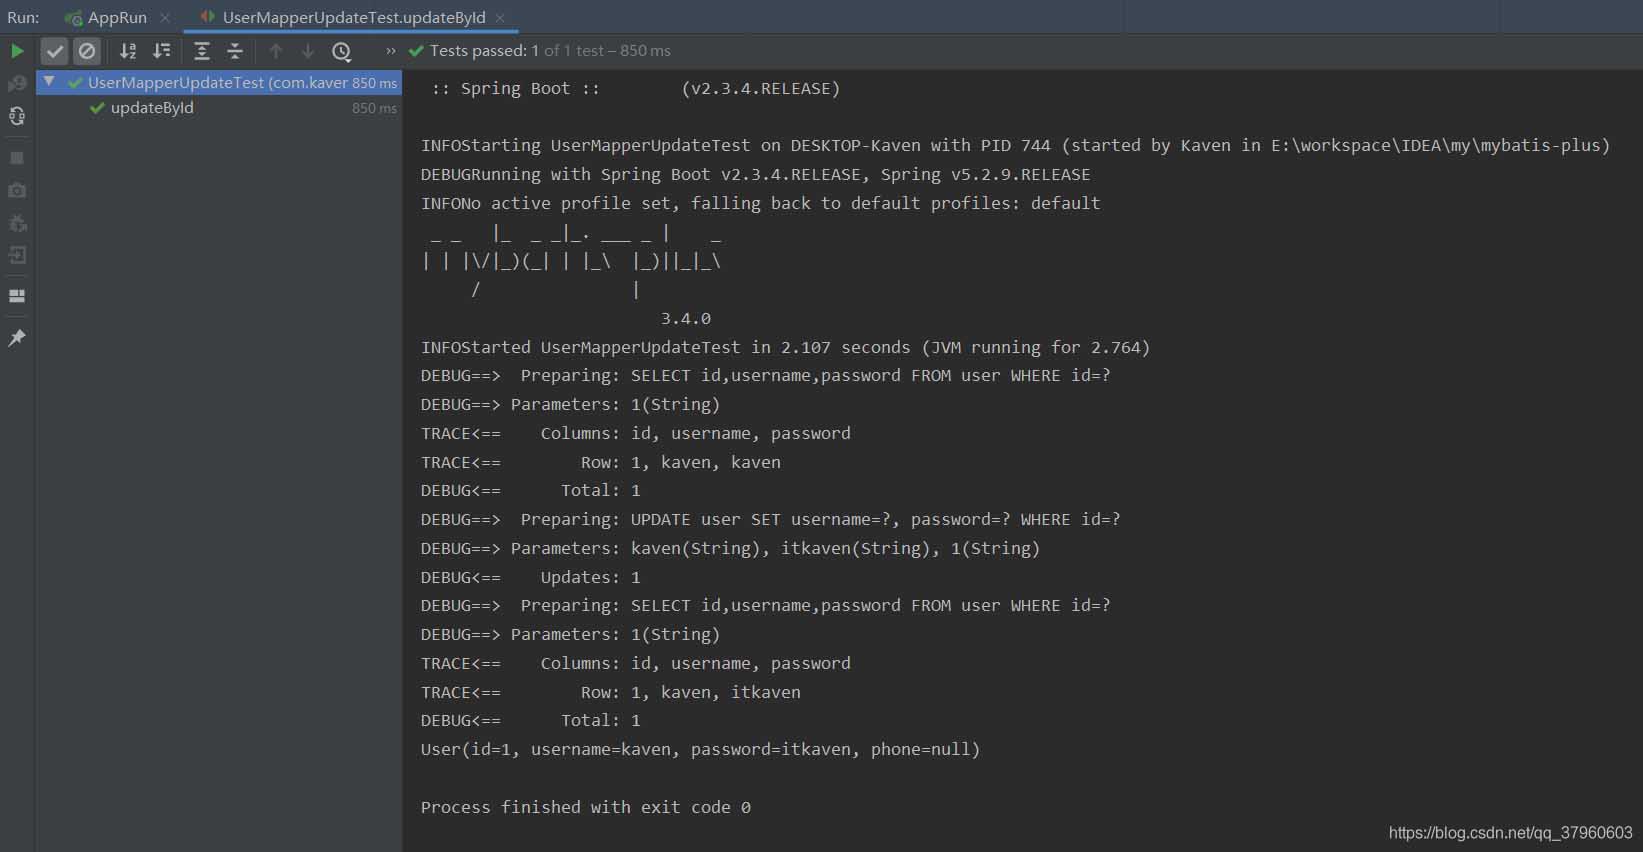Collapse the UserMapperUpdateTest tree node
Image resolution: width=1643 pixels, height=852 pixels.
click(x=49, y=82)
